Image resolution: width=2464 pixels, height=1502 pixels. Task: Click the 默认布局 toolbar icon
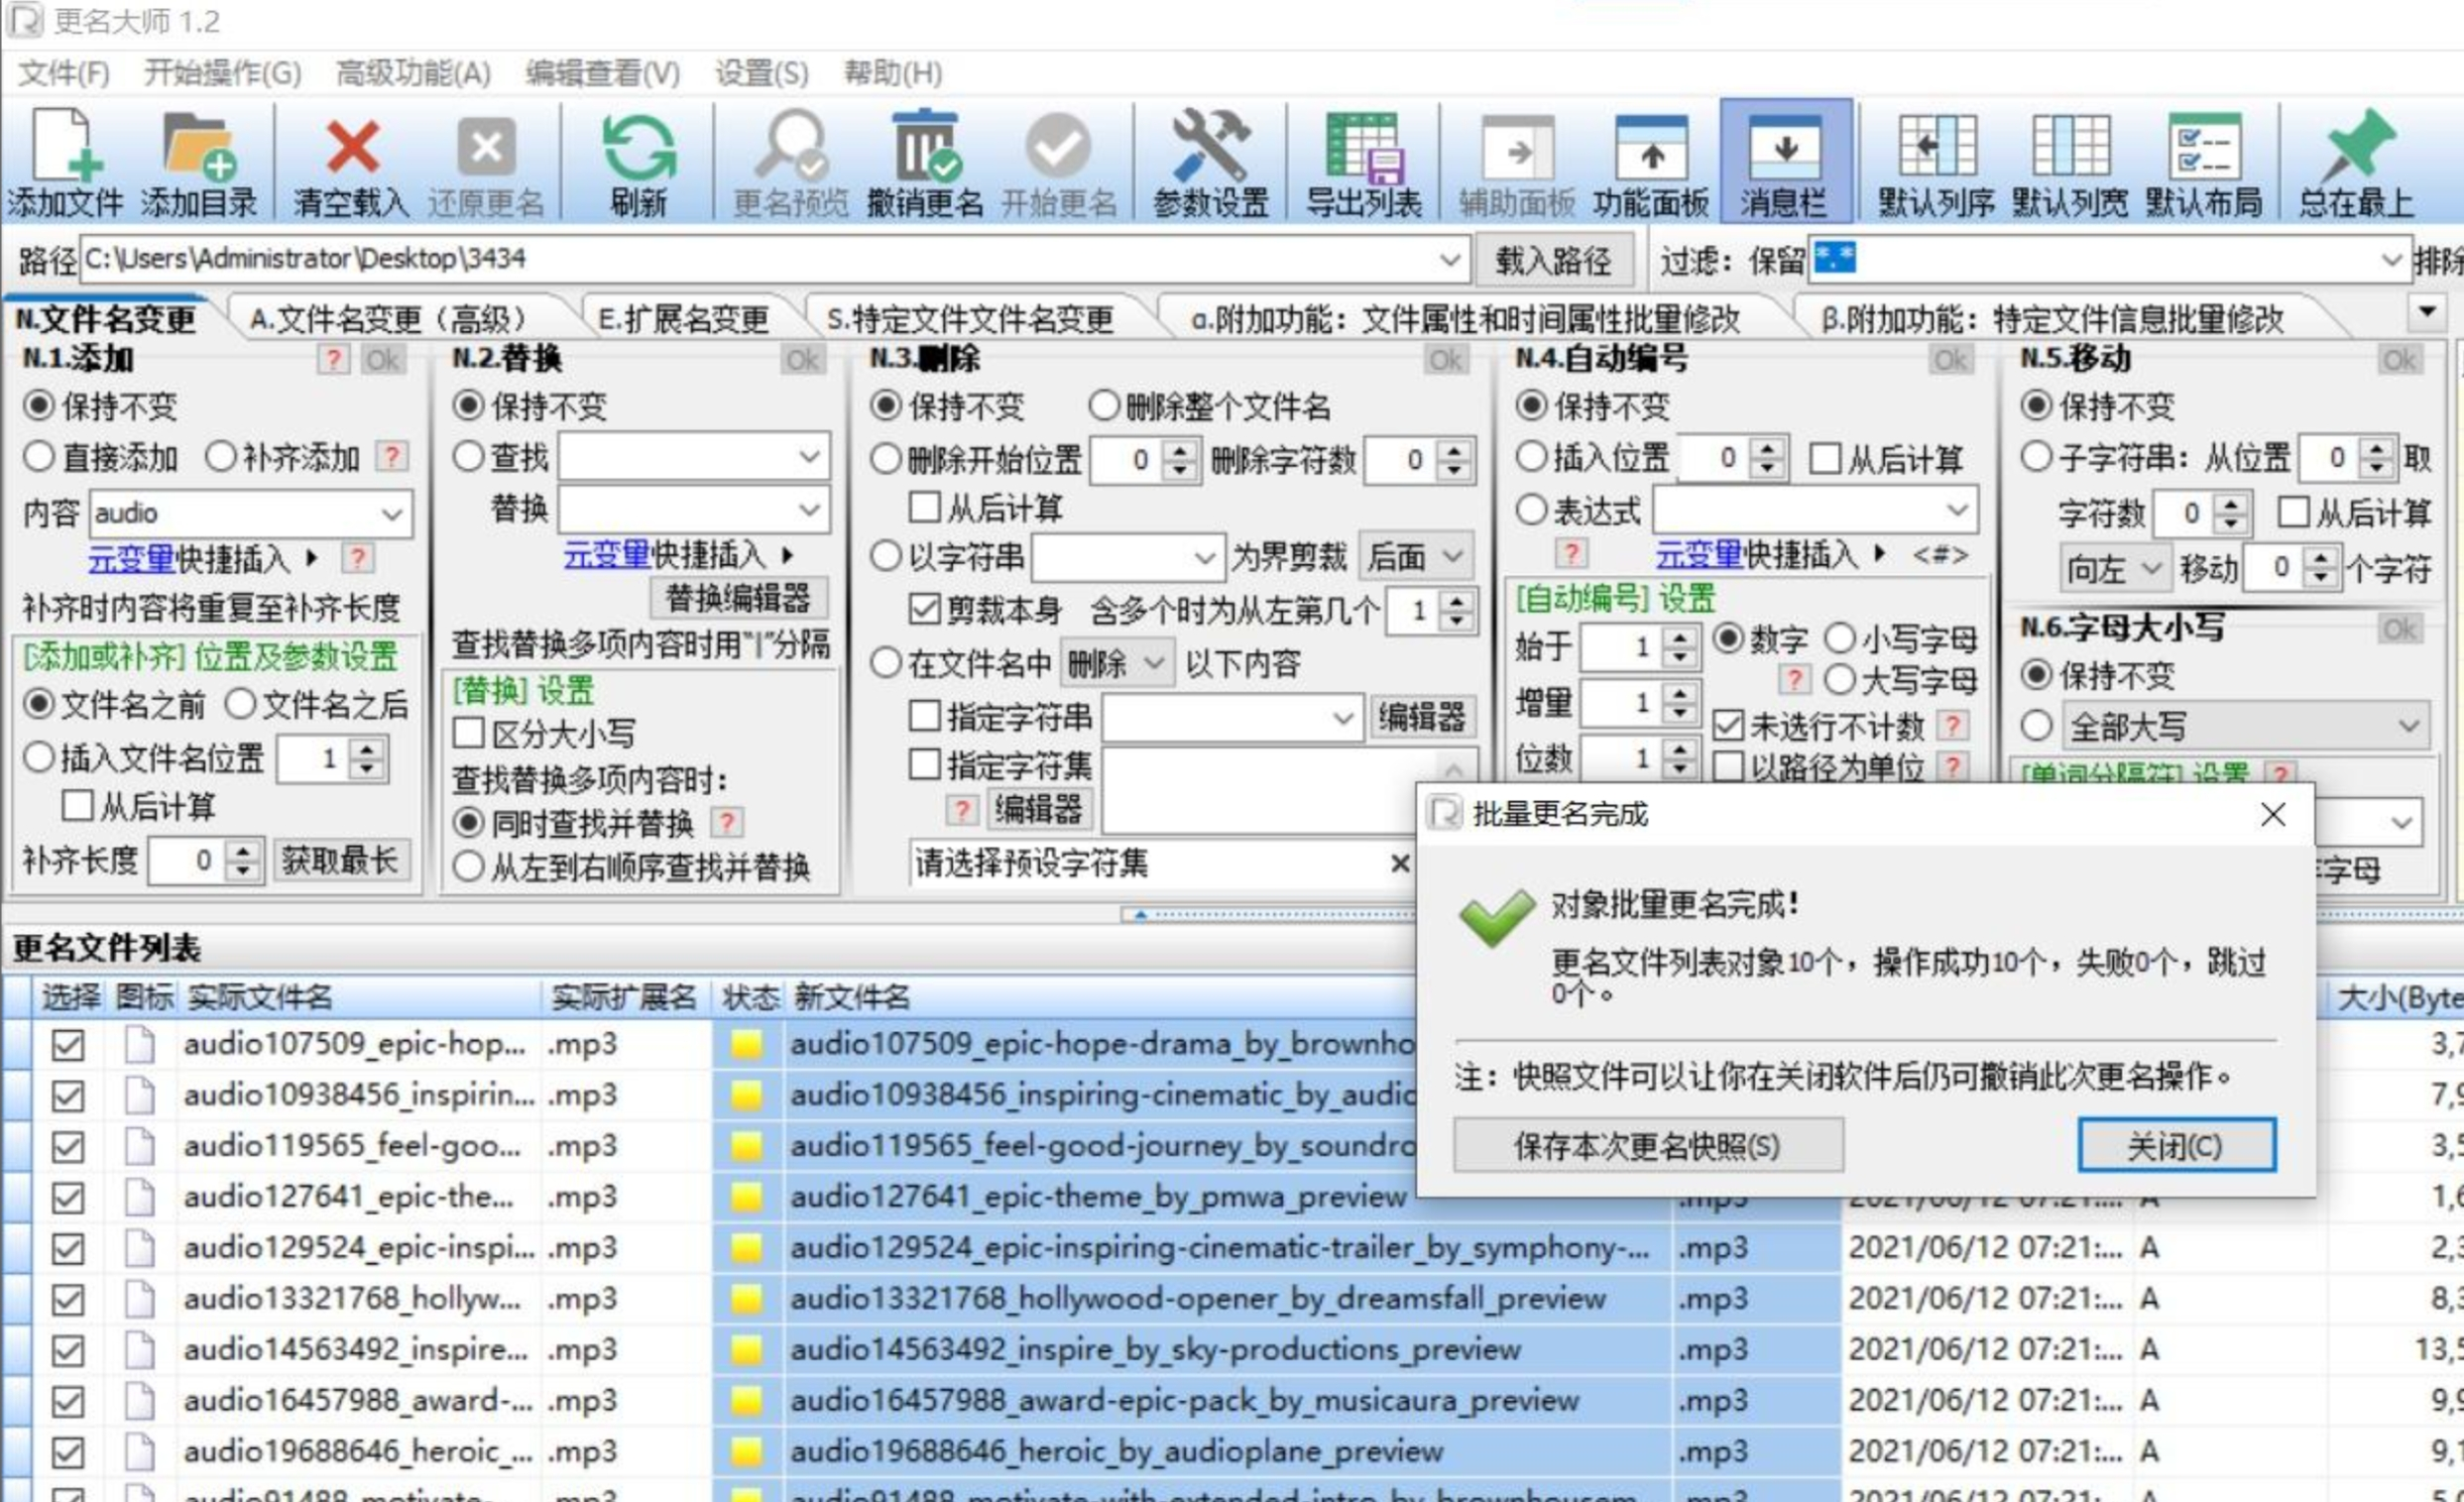pos(2203,146)
